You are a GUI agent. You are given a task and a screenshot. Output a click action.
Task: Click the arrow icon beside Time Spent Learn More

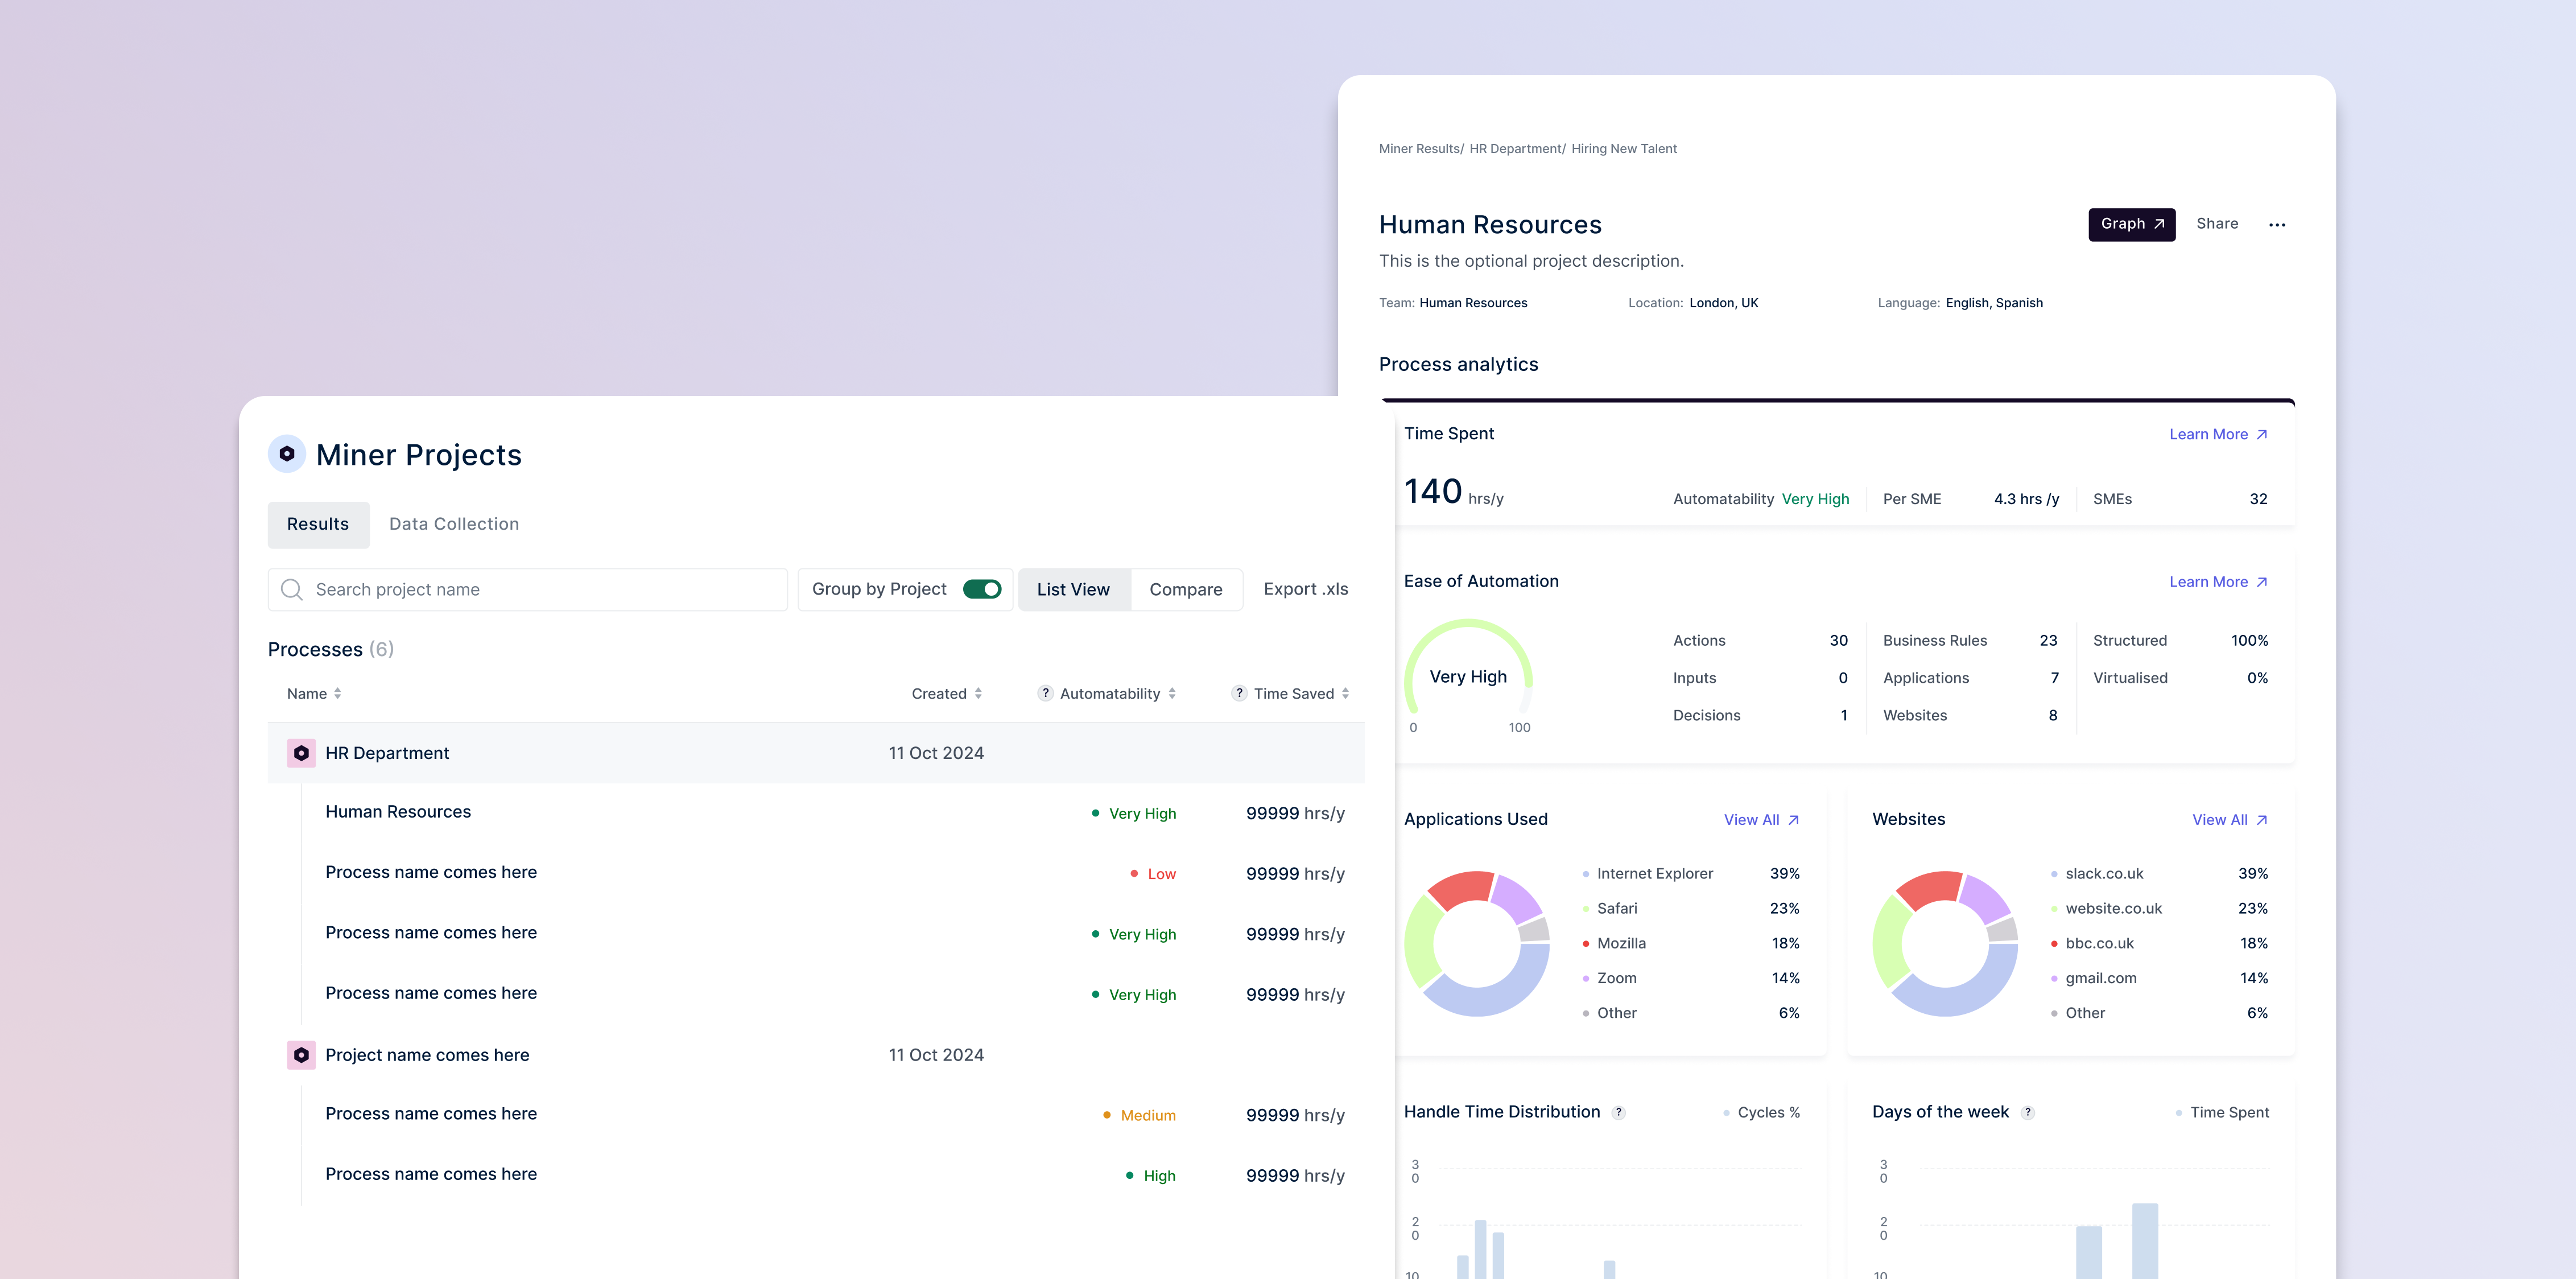[2262, 434]
